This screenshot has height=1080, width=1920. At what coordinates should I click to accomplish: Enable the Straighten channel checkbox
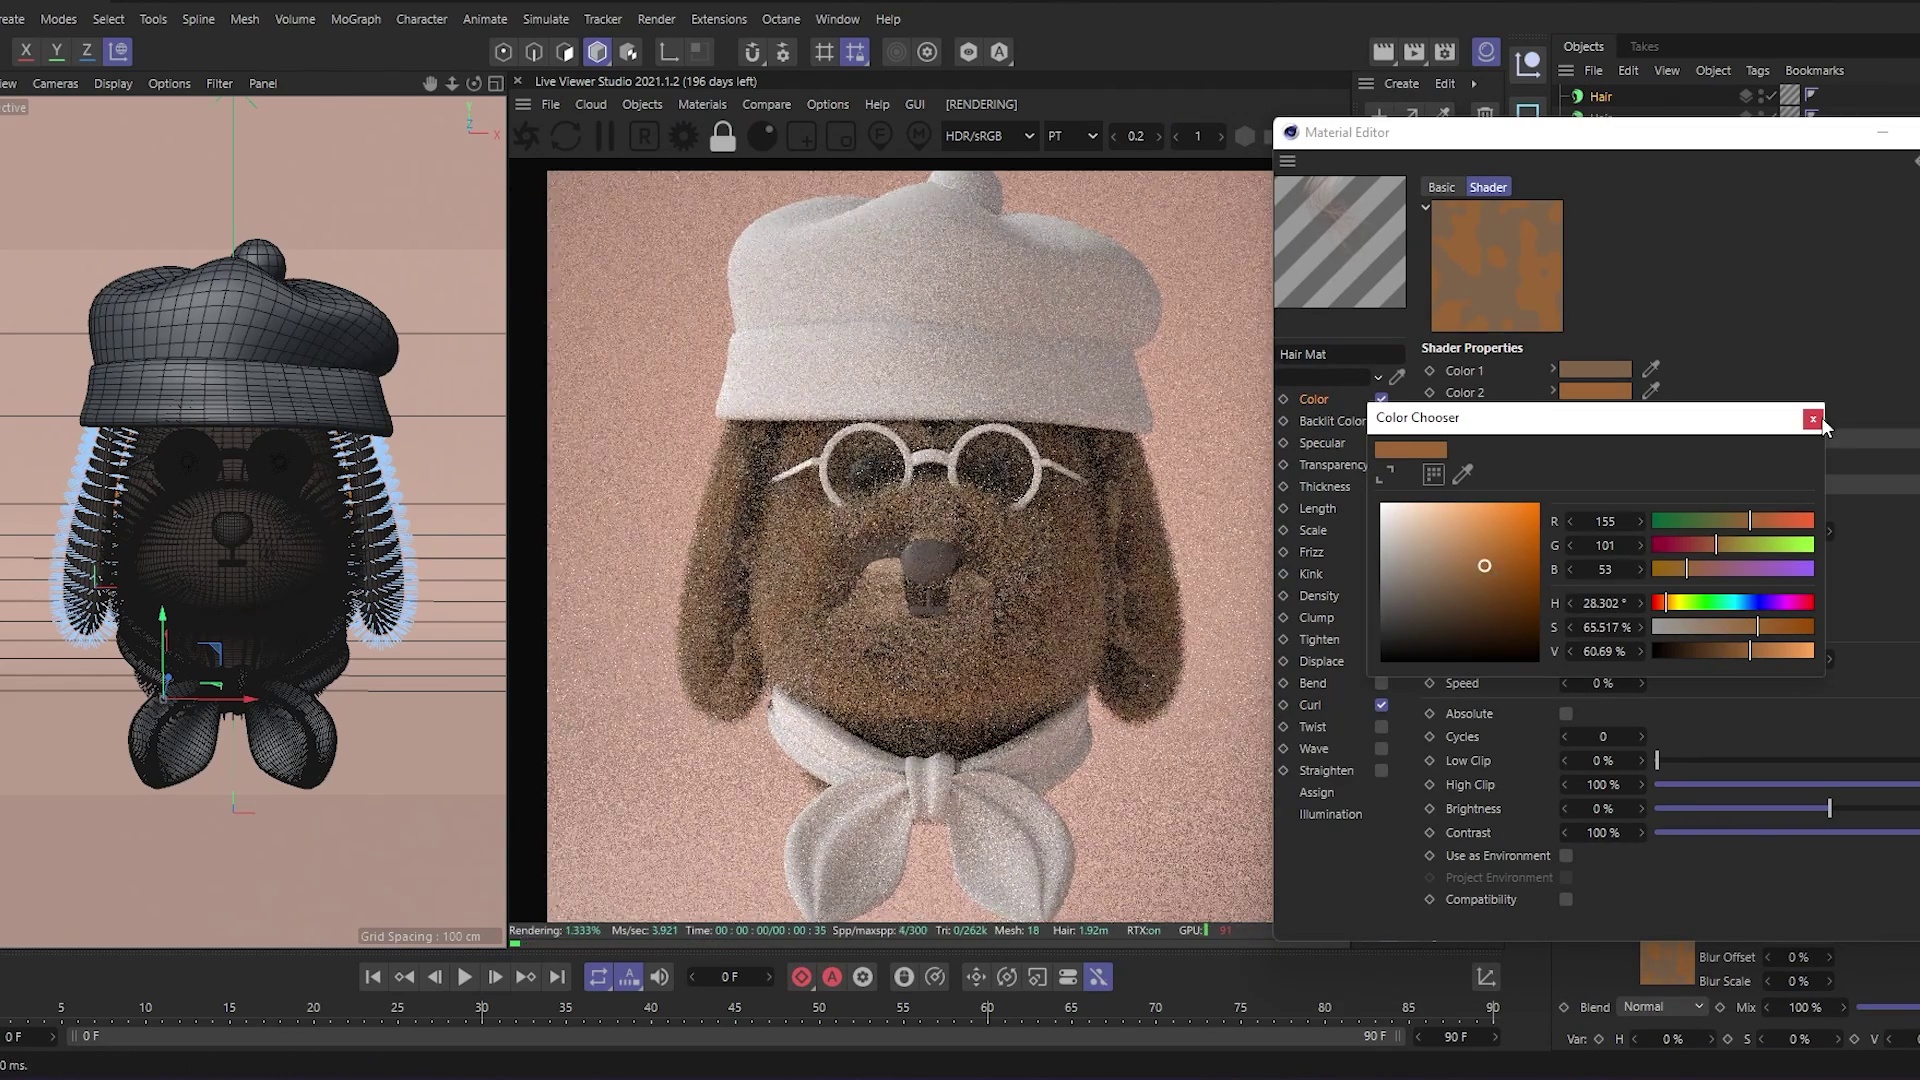tap(1381, 771)
